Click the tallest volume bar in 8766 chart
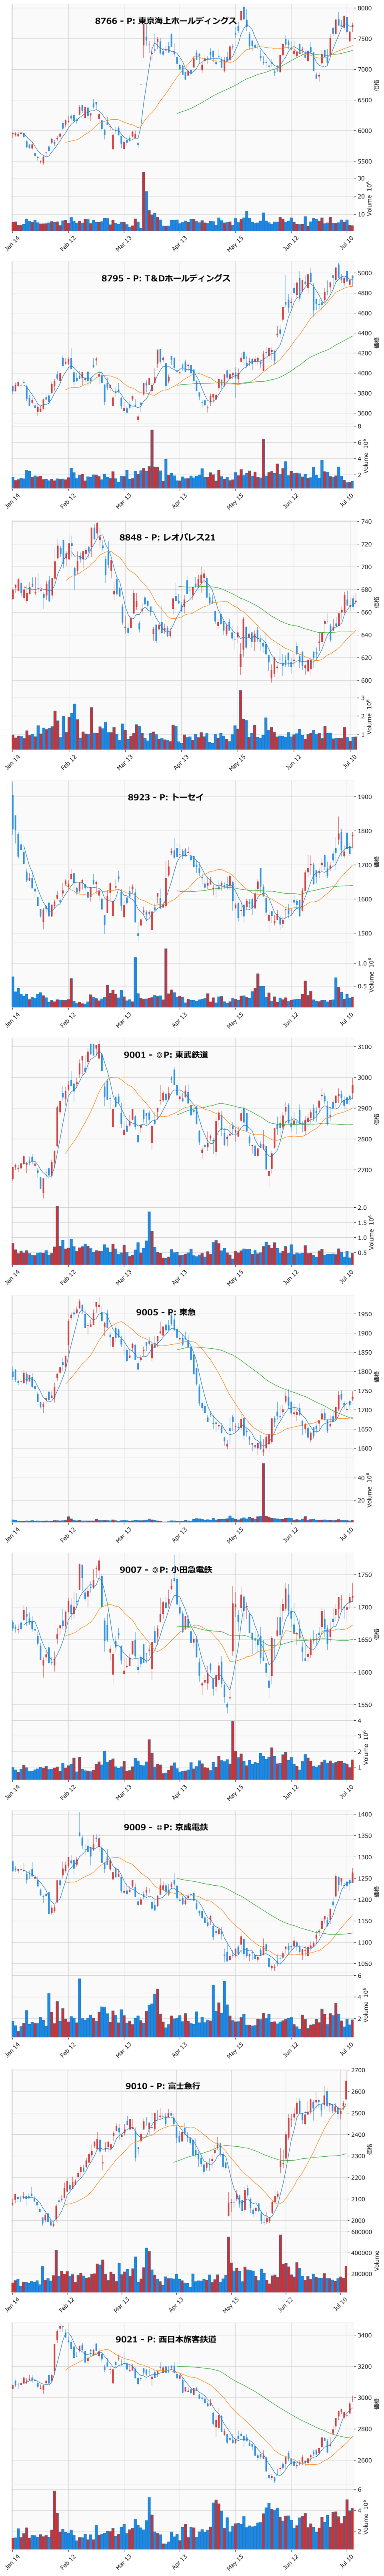This screenshot has height=2576, width=384. 143,201
